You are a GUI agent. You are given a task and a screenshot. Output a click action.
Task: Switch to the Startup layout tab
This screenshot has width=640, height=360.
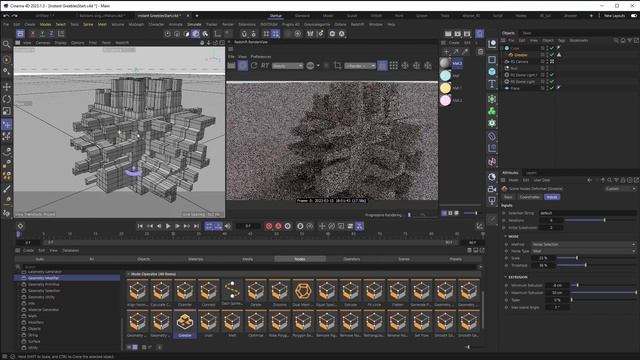276,16
